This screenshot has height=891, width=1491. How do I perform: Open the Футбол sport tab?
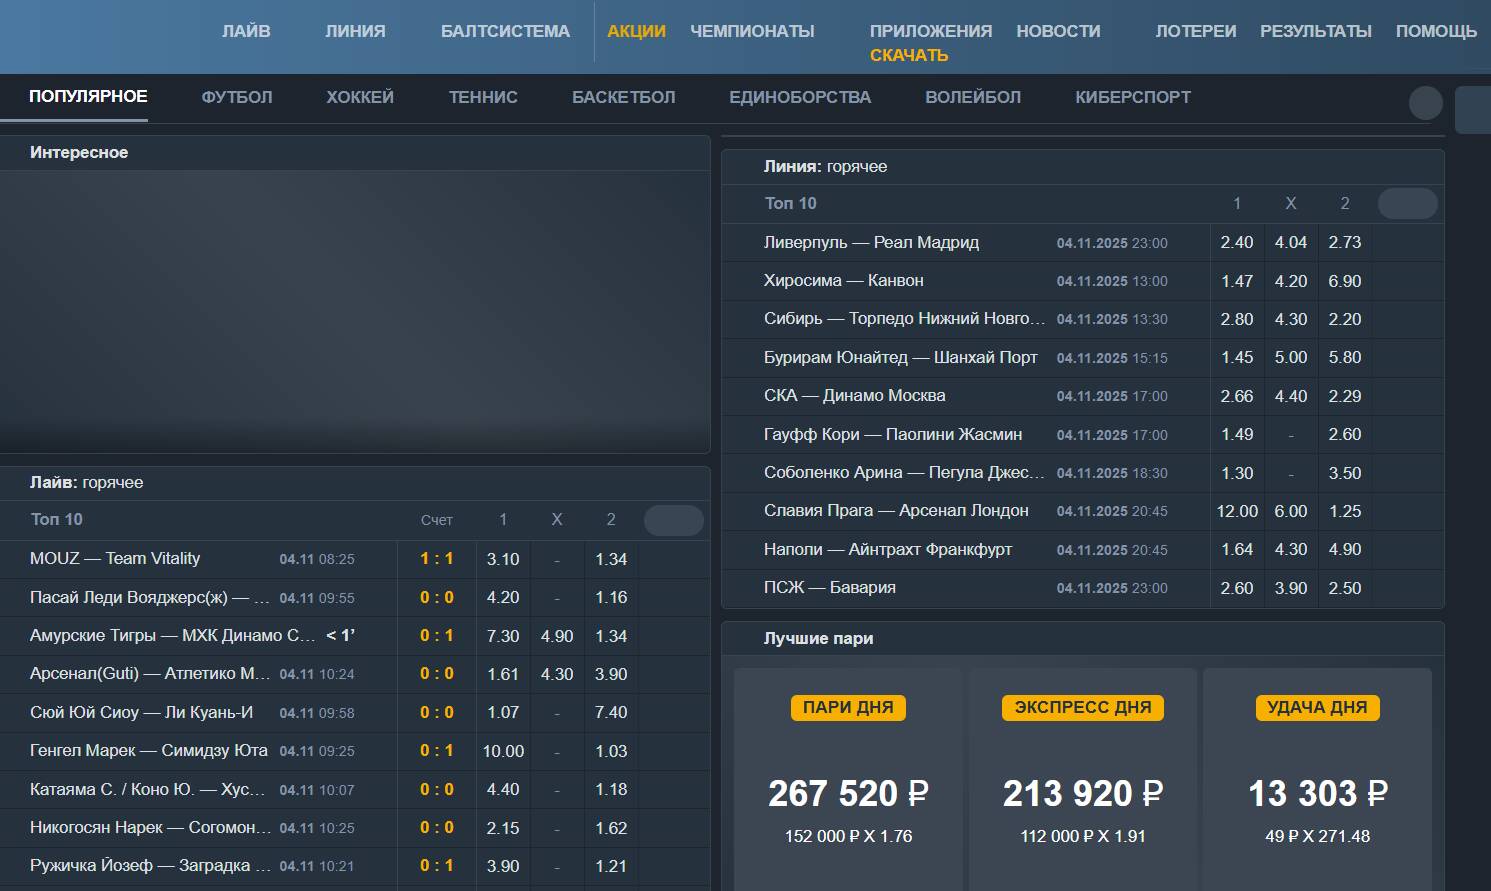click(237, 97)
